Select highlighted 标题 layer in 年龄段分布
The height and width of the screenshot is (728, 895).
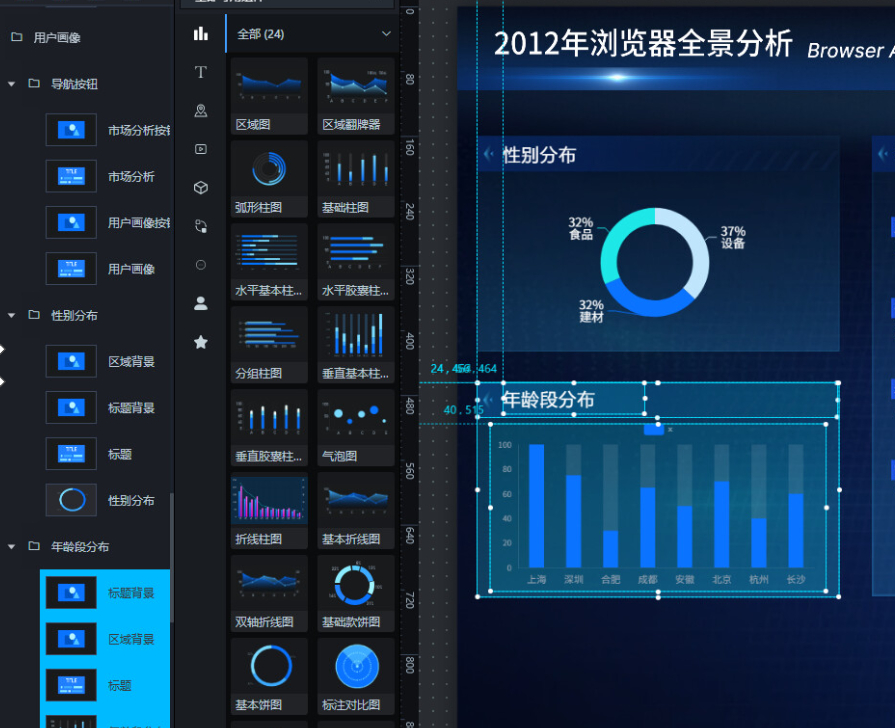(x=106, y=685)
